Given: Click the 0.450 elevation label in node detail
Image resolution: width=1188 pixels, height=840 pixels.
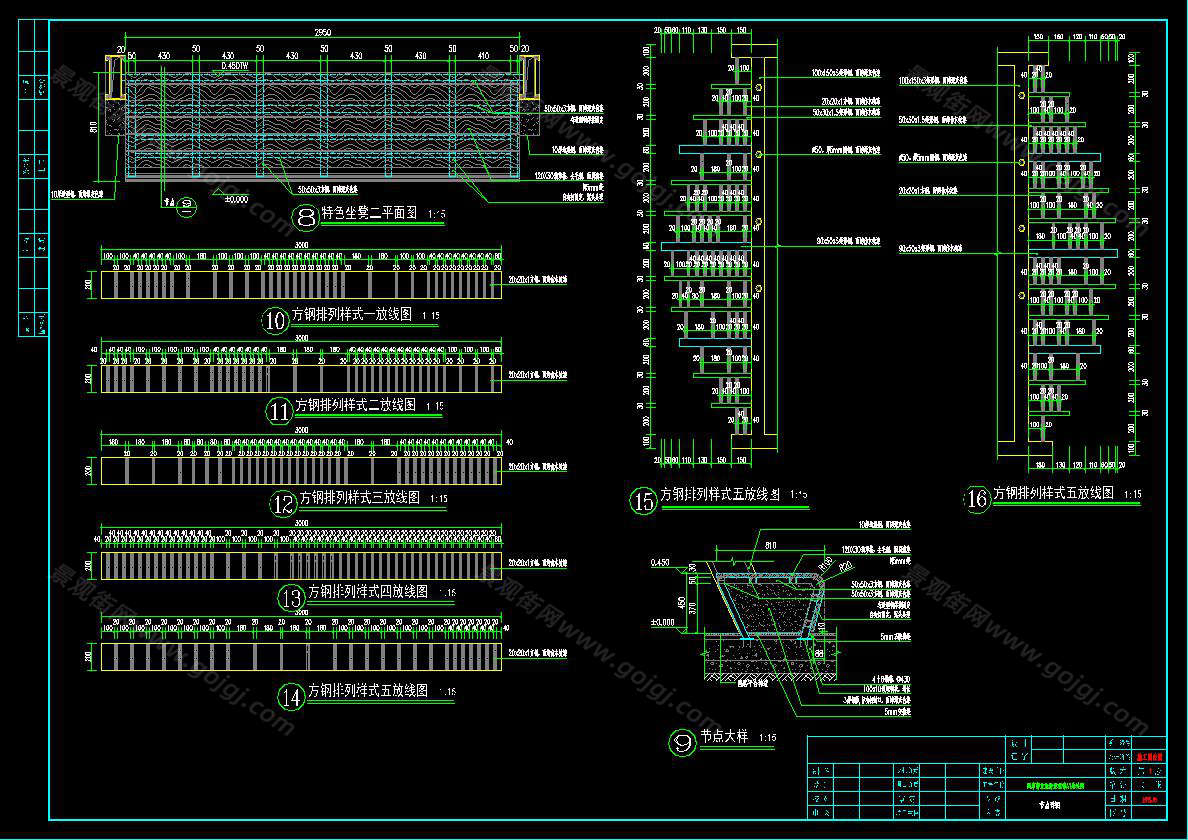Looking at the screenshot, I should point(661,562).
